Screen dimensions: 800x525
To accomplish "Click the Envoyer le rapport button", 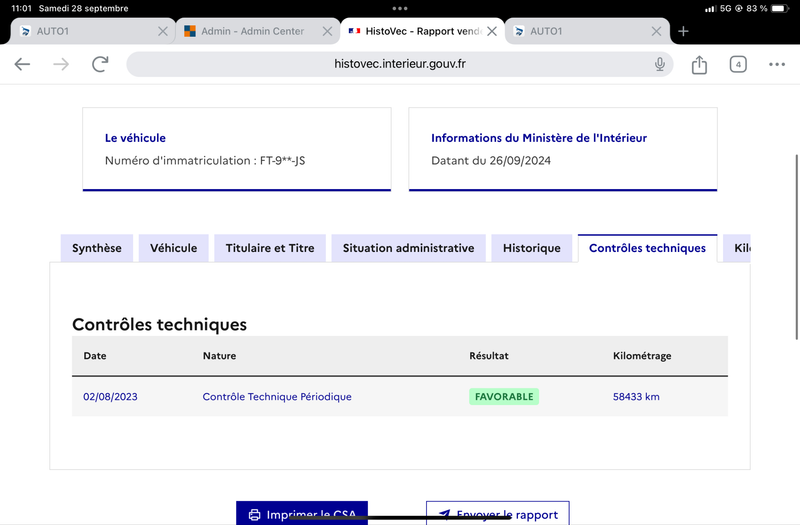I will 498,513.
